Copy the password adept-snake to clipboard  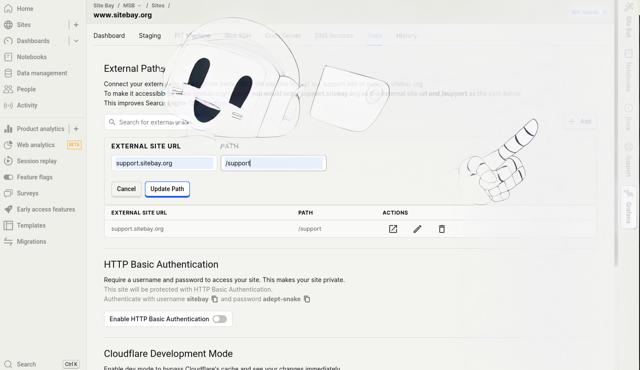307,299
